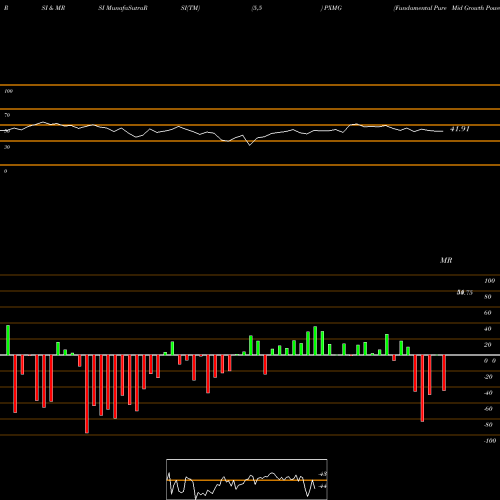Click the MR axis label -60
The height and width of the screenshot is (500, 500).
click(x=488, y=409)
